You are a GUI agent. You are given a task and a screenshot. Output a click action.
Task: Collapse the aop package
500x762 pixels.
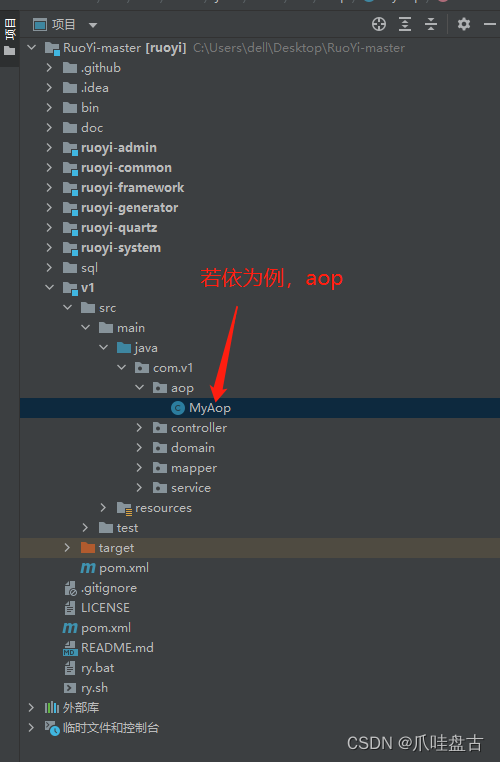tap(139, 388)
